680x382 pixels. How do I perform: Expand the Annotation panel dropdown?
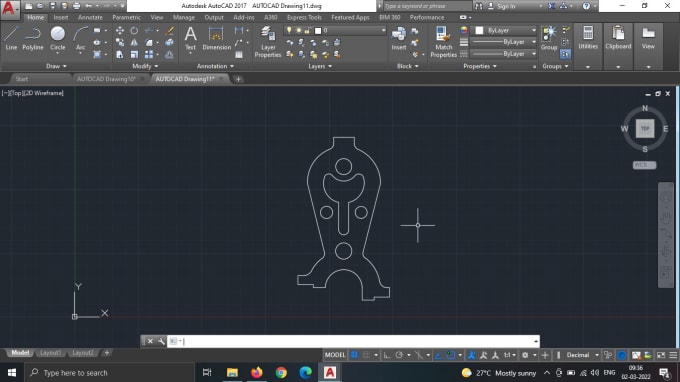click(215, 66)
